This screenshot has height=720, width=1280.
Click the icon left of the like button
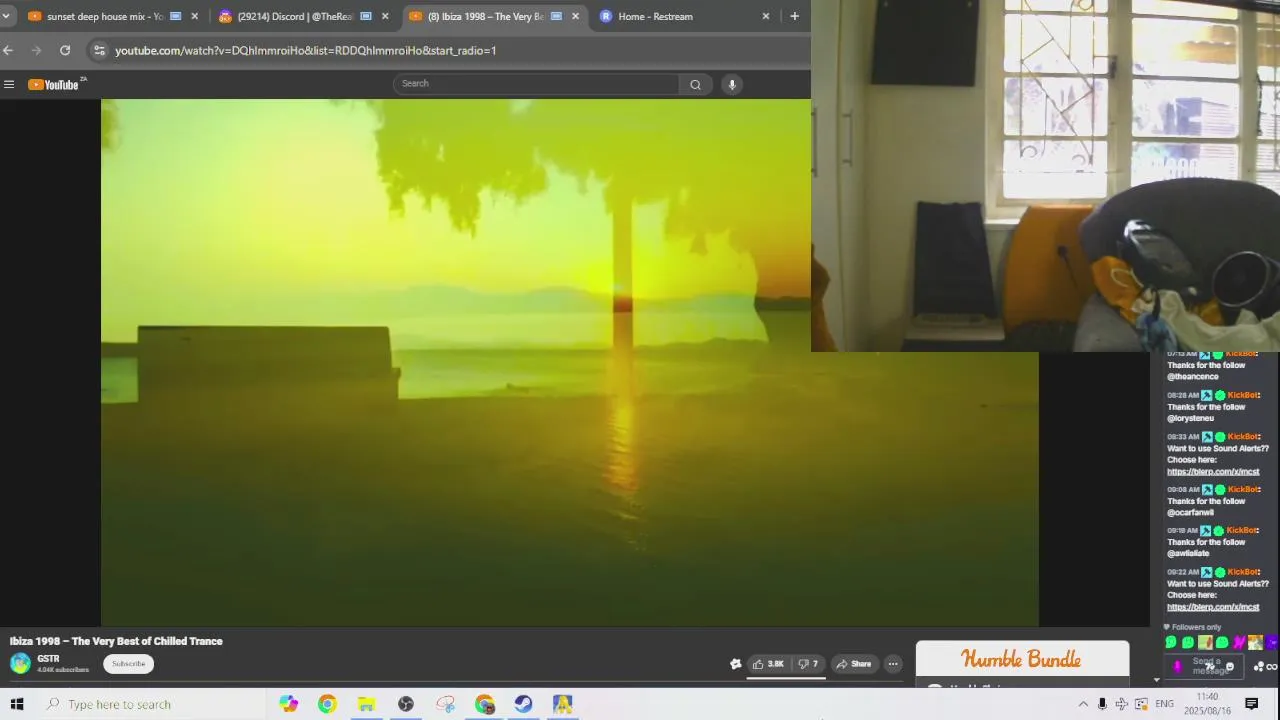(x=736, y=664)
